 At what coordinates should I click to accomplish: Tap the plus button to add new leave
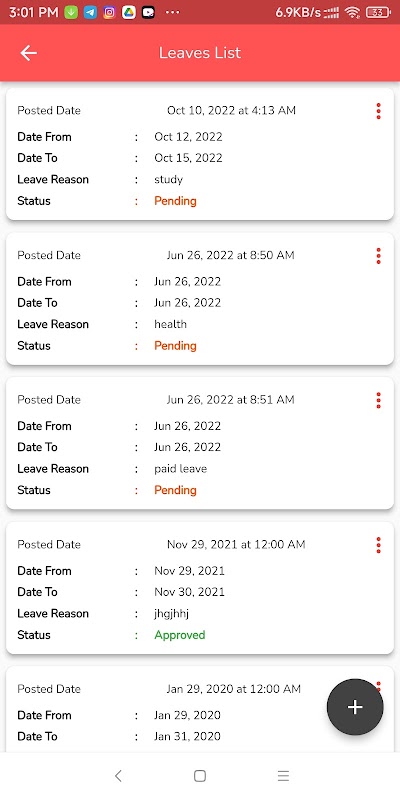pos(355,707)
